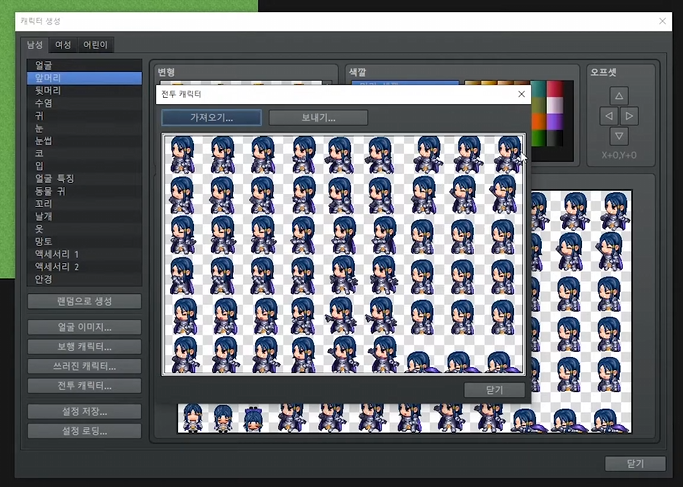The height and width of the screenshot is (487, 683).
Task: Pick the dark green color swatch
Action: pyautogui.click(x=539, y=139)
